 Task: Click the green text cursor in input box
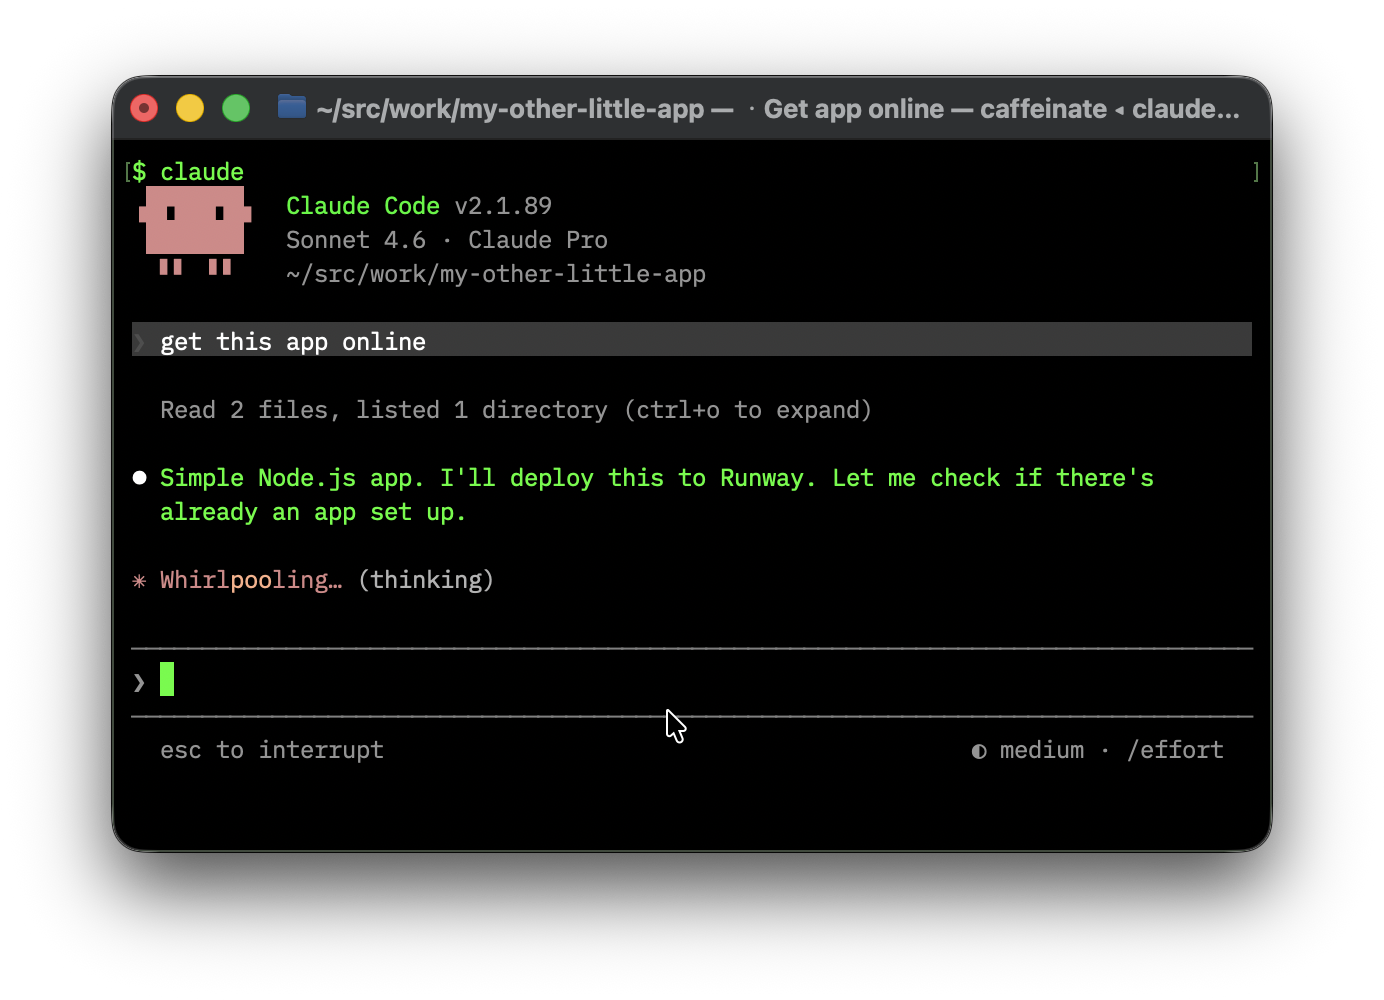pos(167,679)
